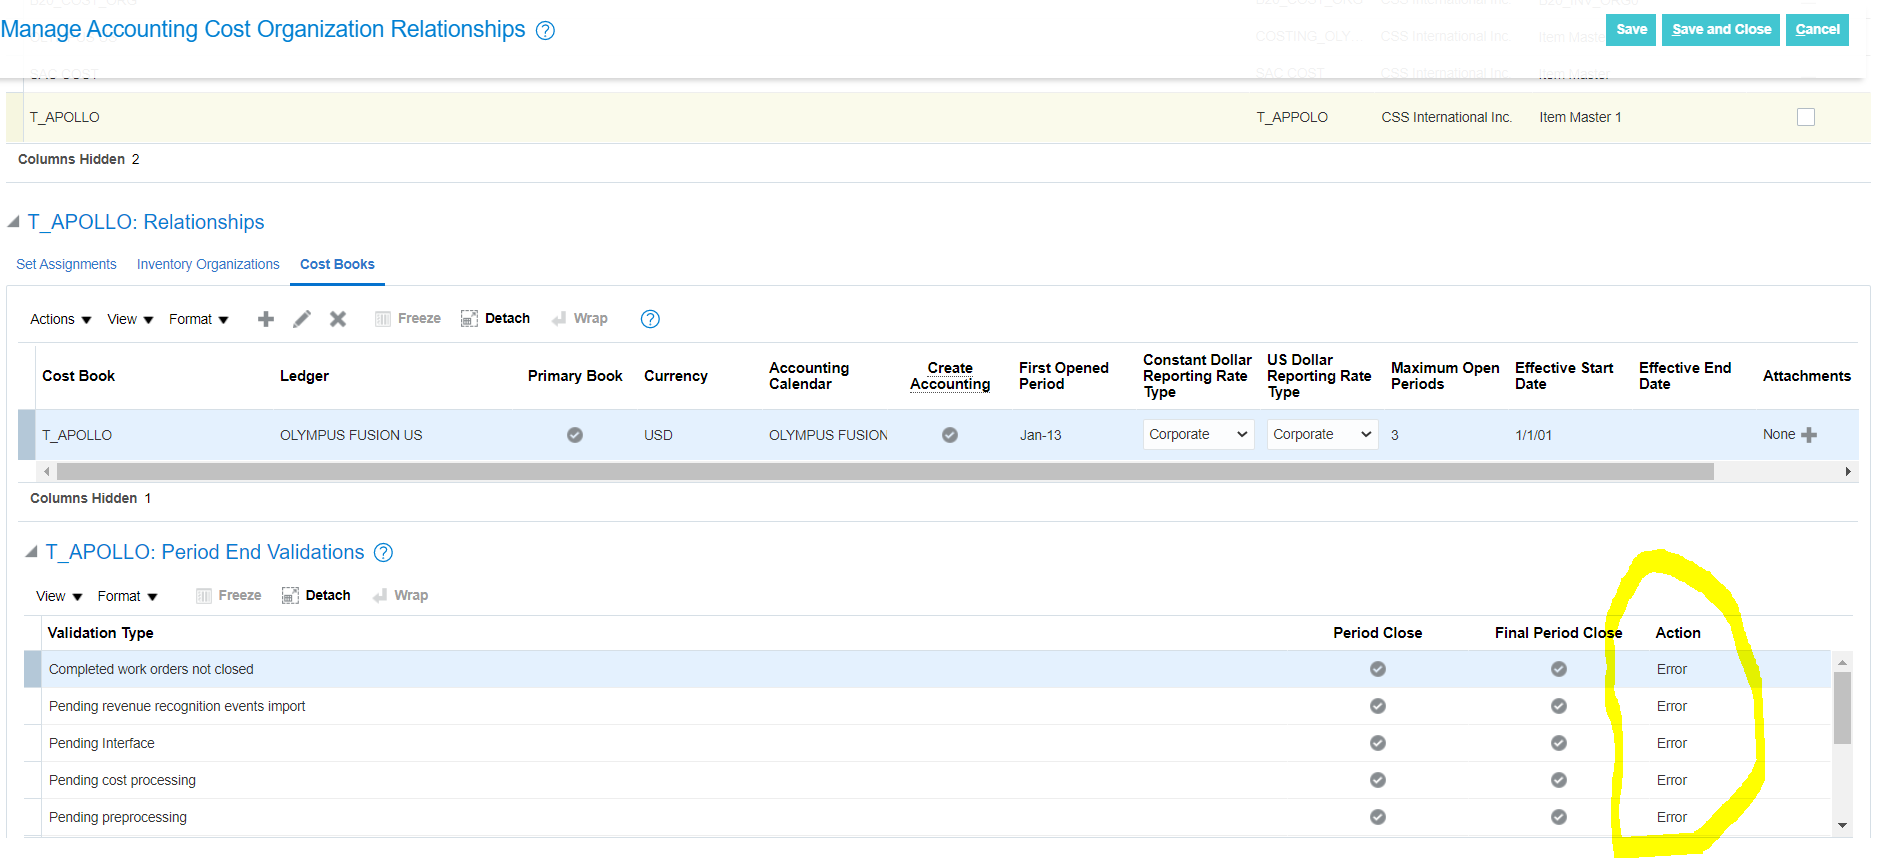Toggle Create Accounting check for T_APOLLO
Image resolution: width=1886 pixels, height=858 pixels.
point(950,435)
